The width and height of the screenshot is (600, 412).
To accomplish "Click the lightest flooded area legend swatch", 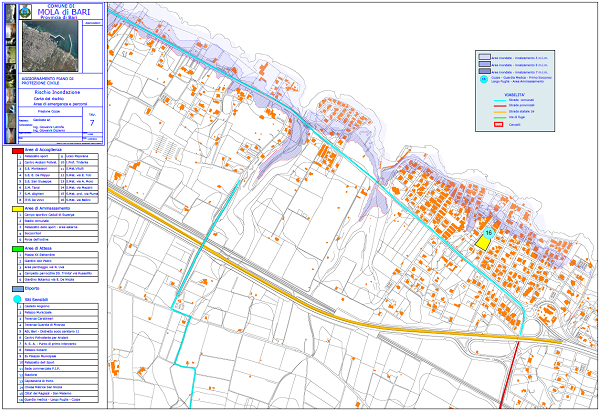I will [x=485, y=57].
